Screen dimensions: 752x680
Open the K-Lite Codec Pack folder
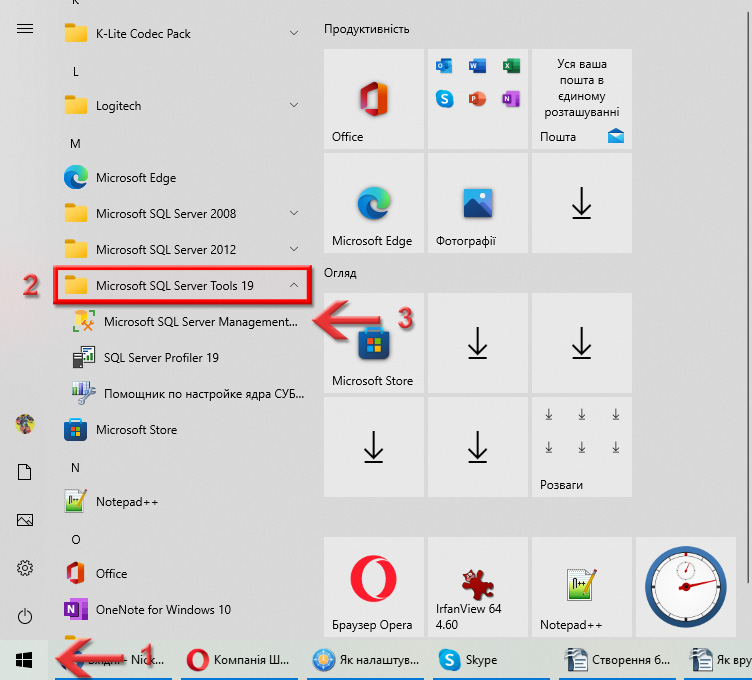coord(182,34)
